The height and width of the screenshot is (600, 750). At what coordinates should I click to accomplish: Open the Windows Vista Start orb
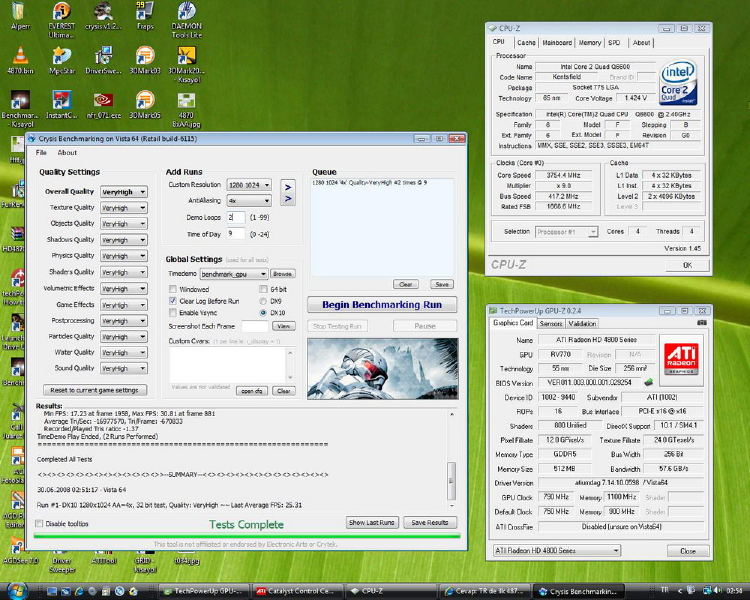click(x=17, y=591)
